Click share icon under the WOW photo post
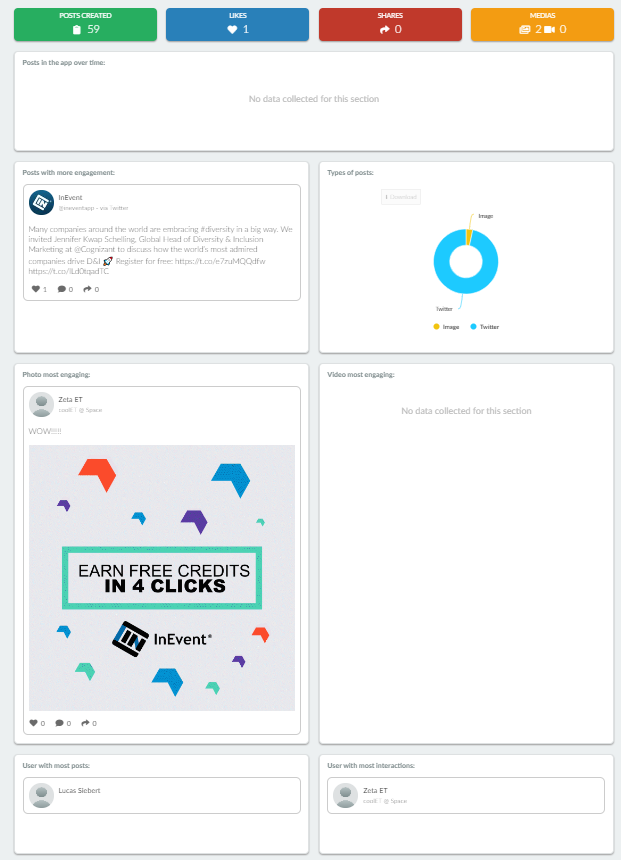This screenshot has height=860, width=621. coord(85,723)
